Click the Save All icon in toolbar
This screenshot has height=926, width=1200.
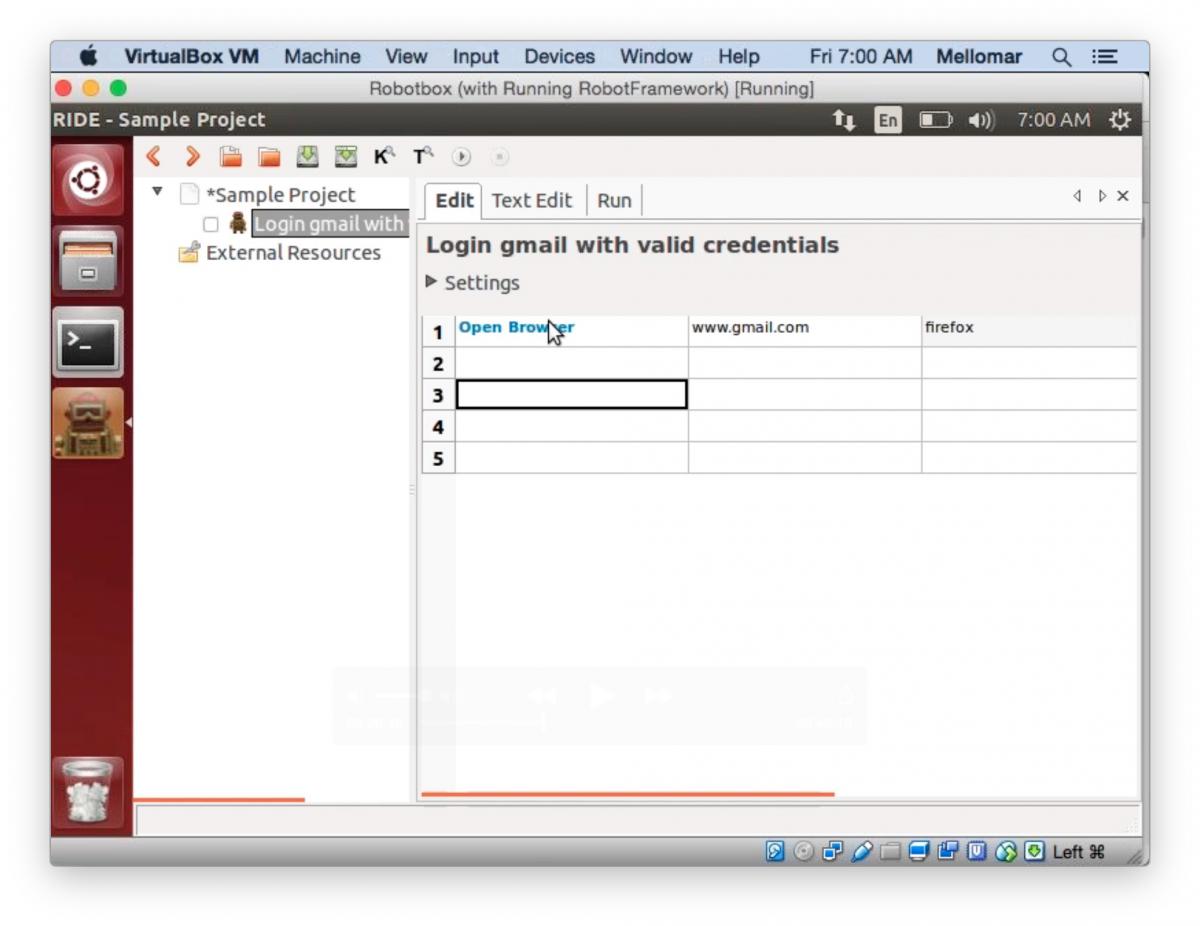(346, 157)
